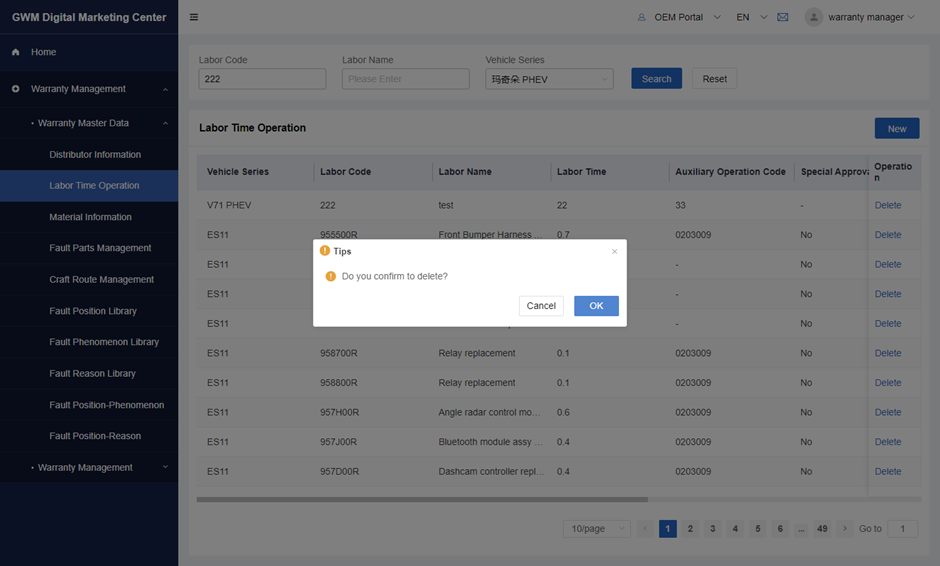This screenshot has width=940, height=566.
Task: Go to page 5
Action: pos(758,528)
